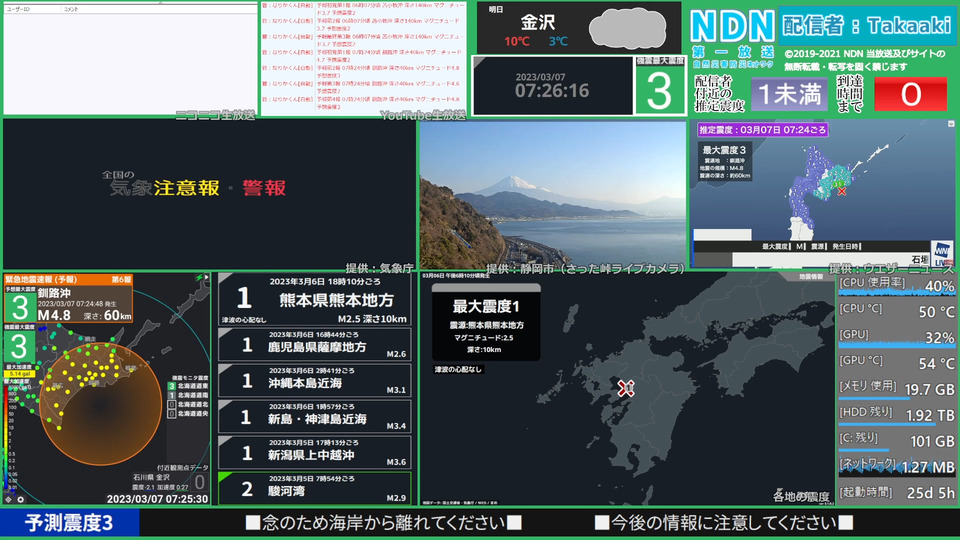Click the 金沢 forecast city name
The width and height of the screenshot is (960, 540).
point(538,23)
